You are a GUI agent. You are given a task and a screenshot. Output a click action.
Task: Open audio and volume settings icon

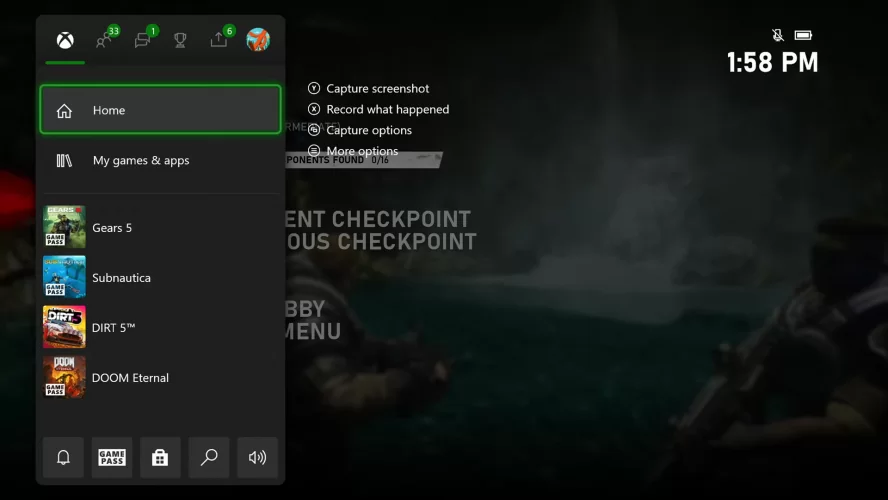point(258,457)
